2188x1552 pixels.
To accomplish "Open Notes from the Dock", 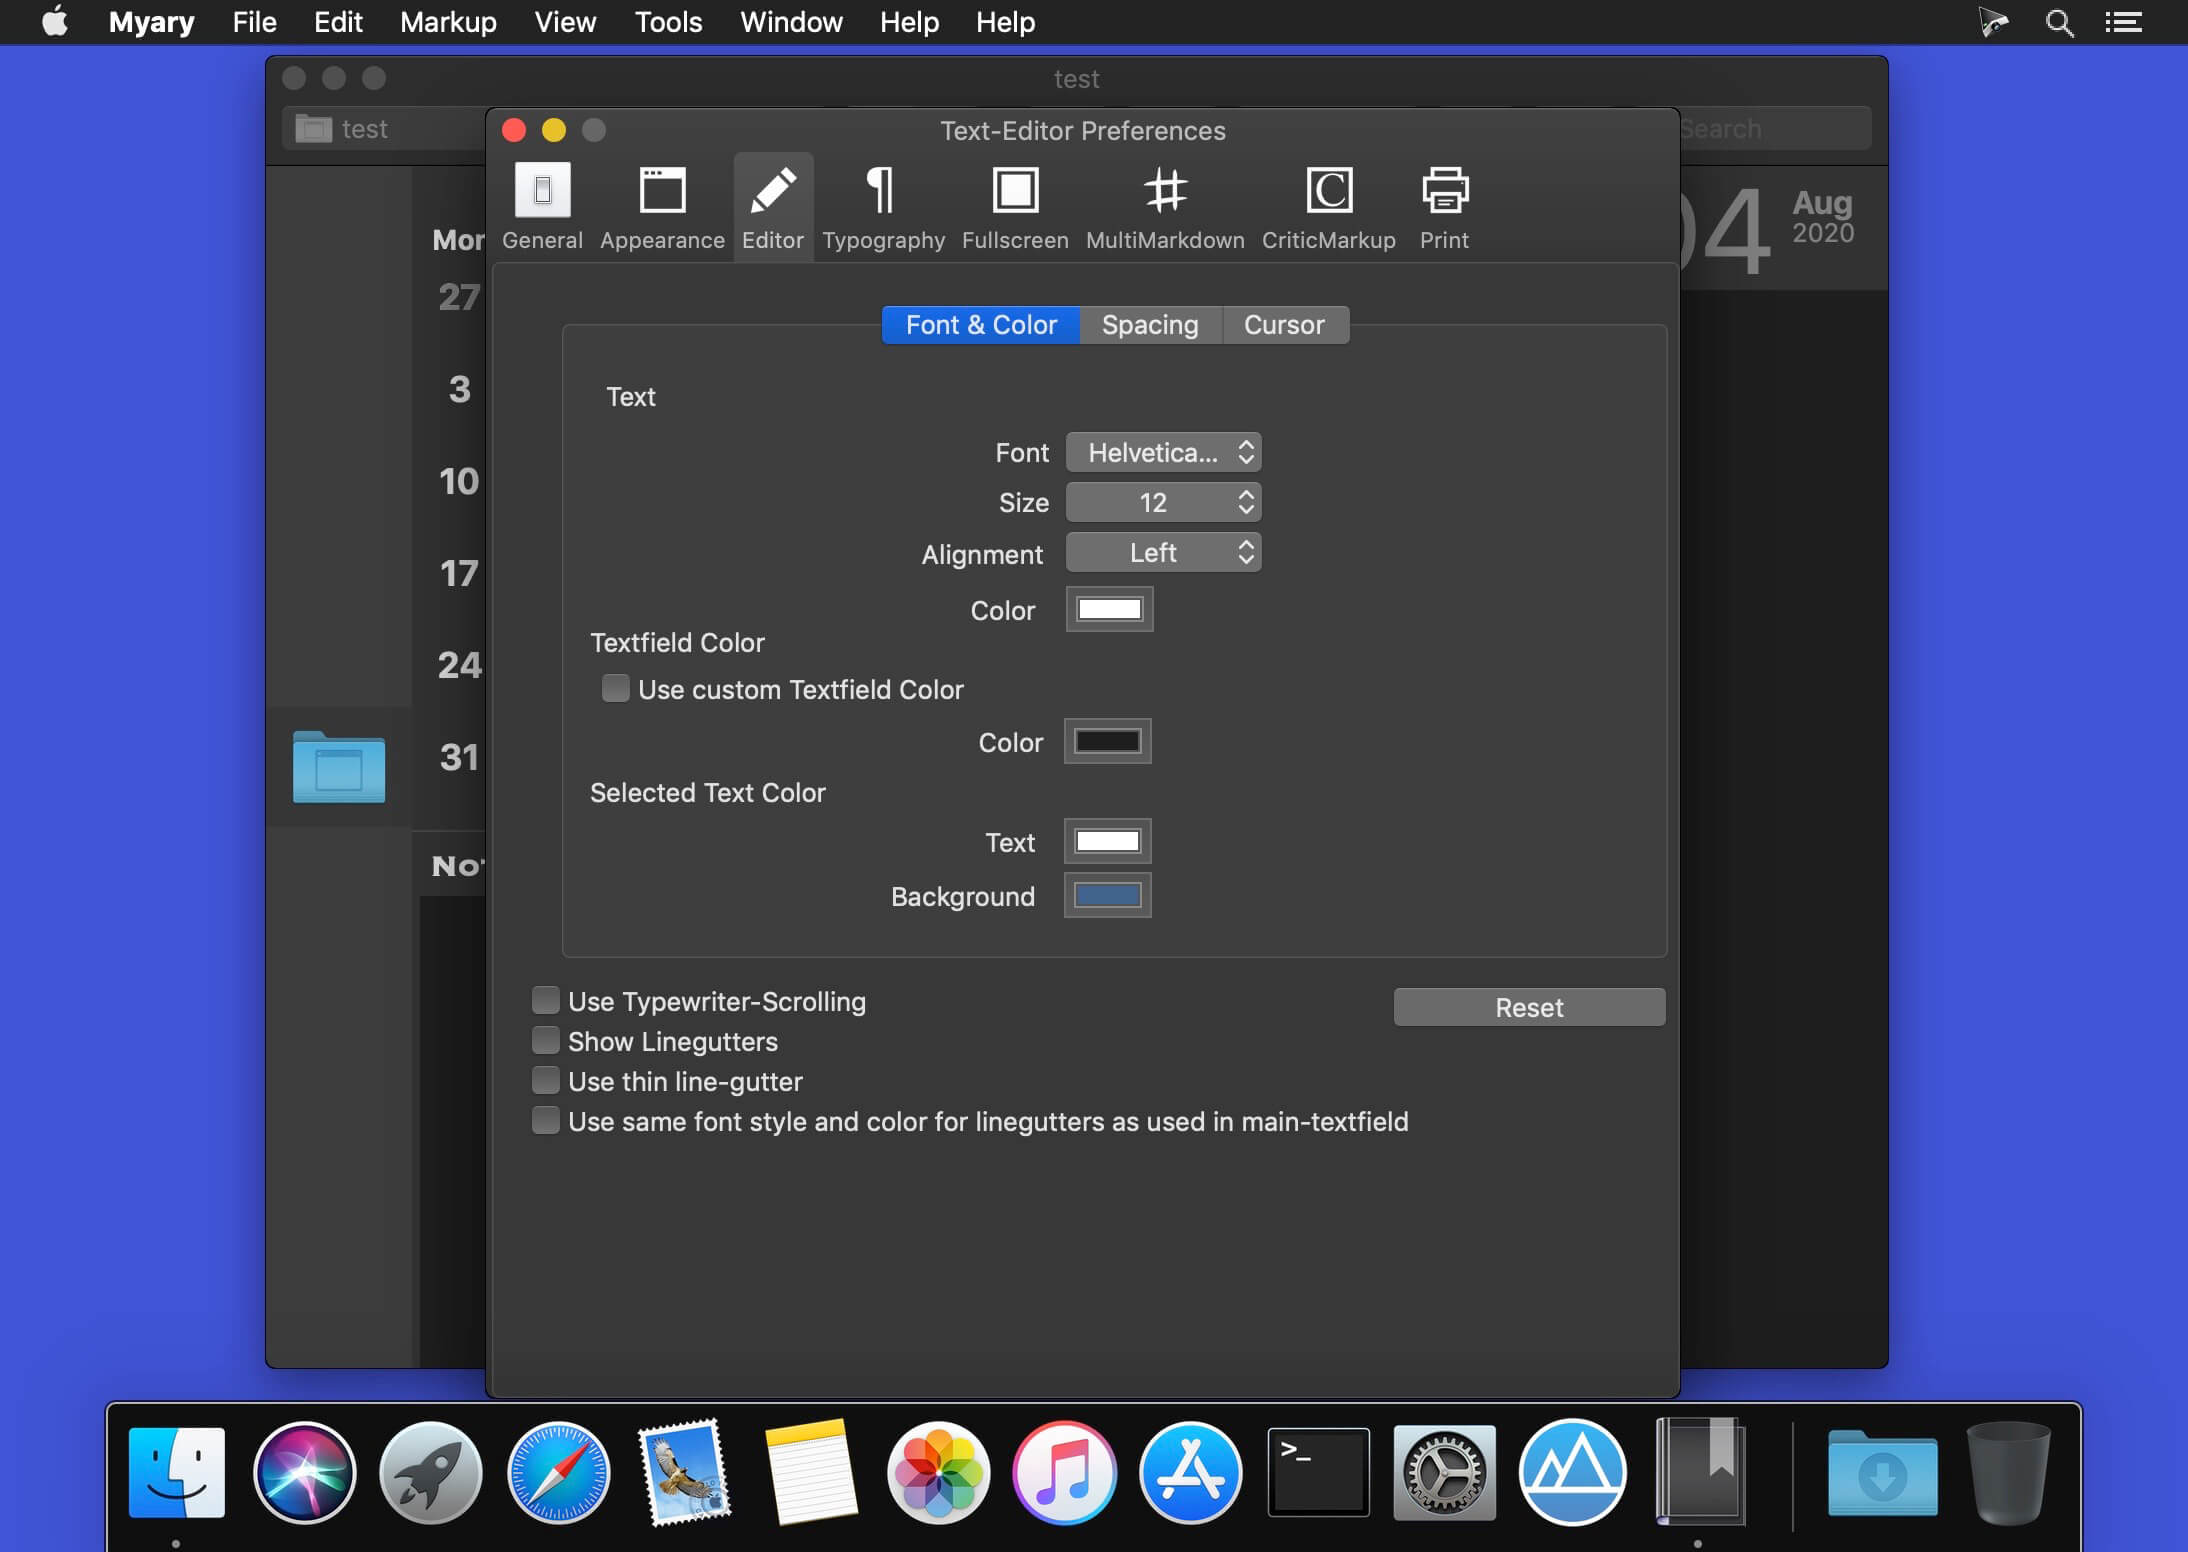I will (811, 1472).
